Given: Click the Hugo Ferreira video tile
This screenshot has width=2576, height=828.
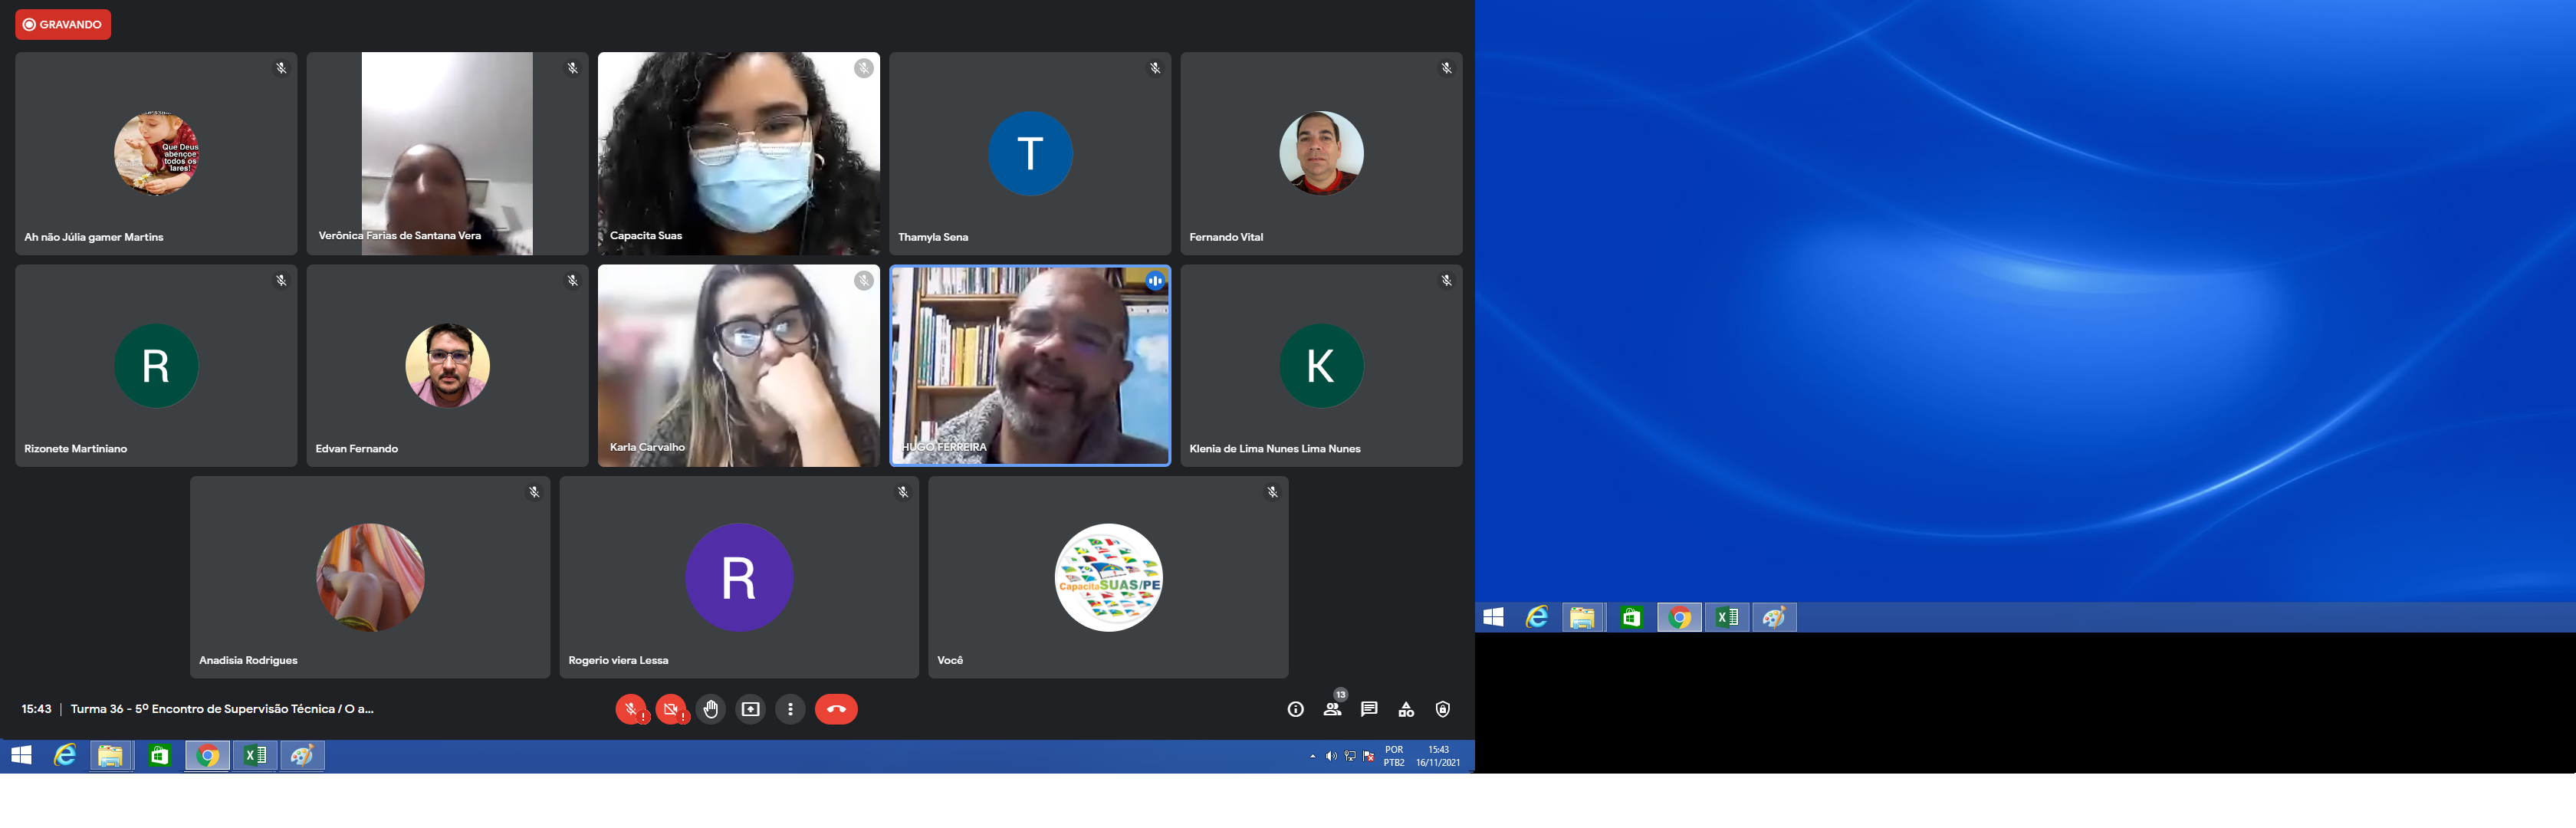Looking at the screenshot, I should pyautogui.click(x=1030, y=365).
